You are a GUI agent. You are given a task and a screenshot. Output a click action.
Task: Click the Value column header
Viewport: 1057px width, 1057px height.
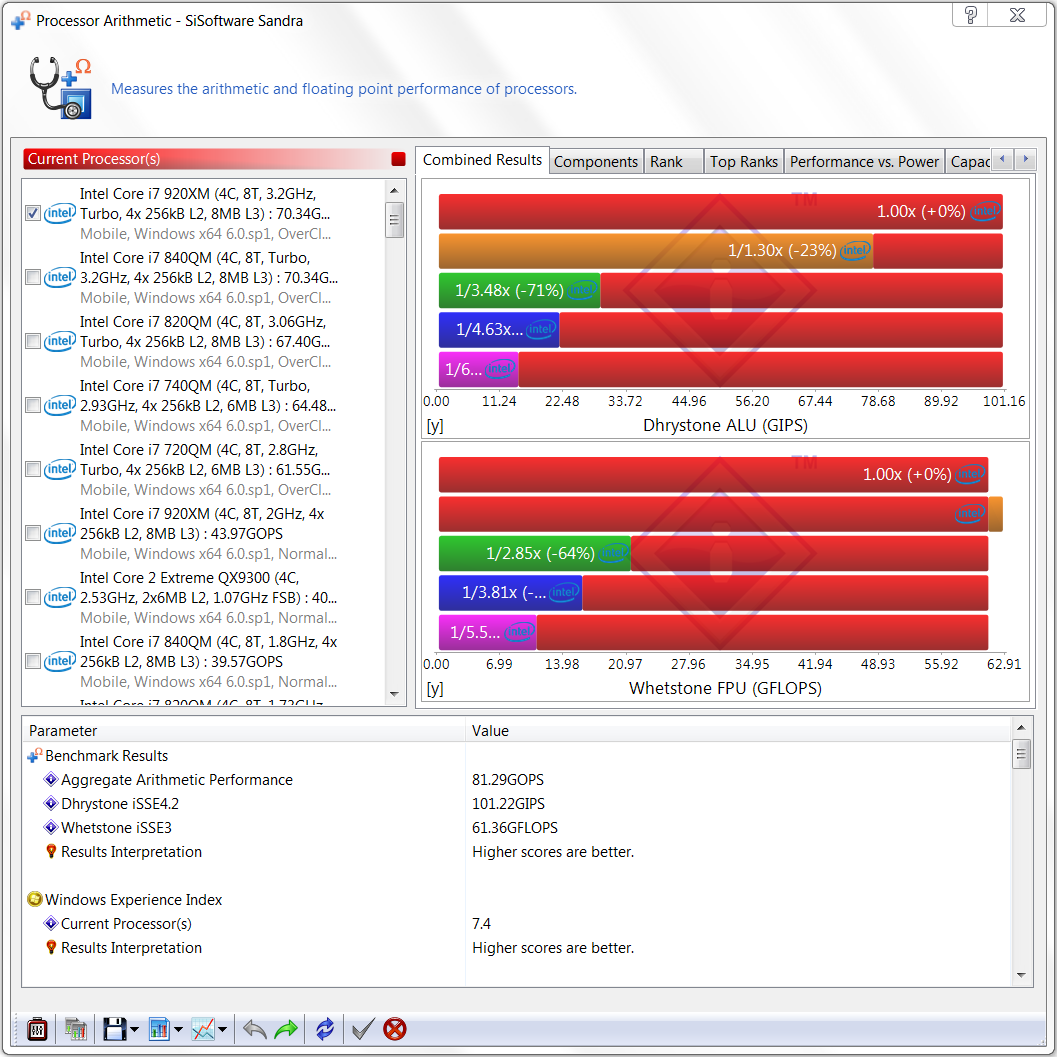coord(738,731)
